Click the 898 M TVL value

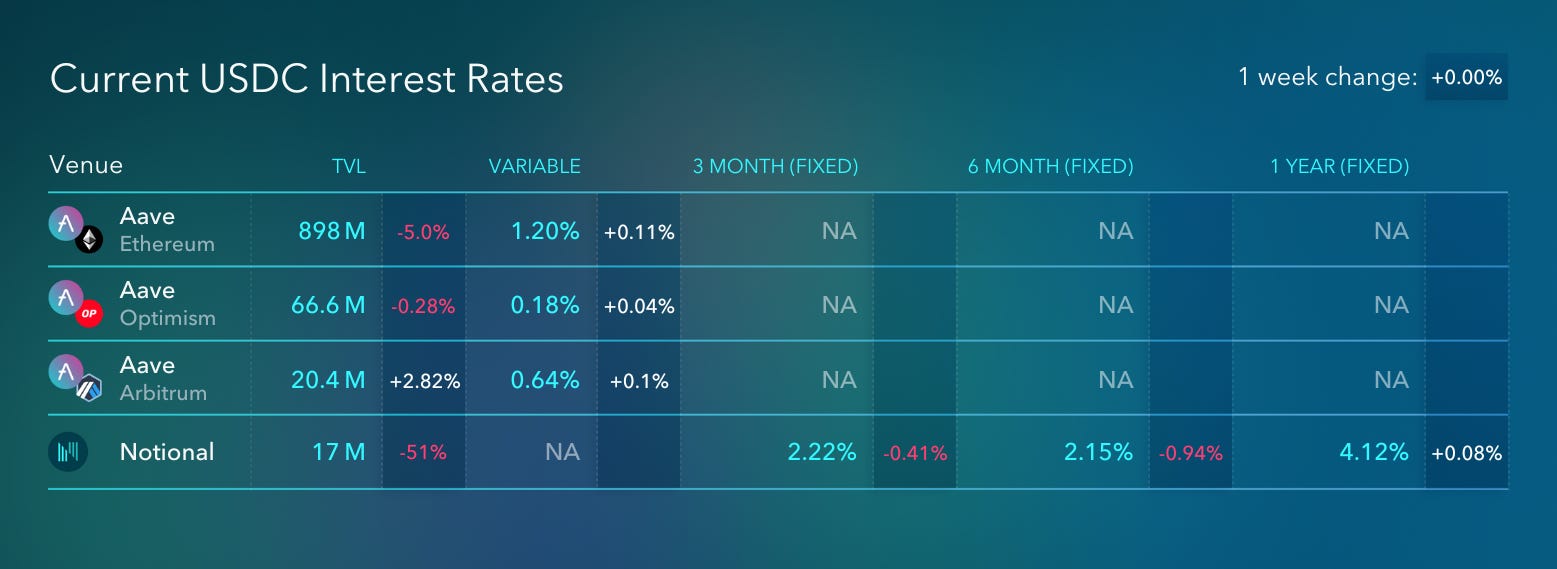(332, 231)
